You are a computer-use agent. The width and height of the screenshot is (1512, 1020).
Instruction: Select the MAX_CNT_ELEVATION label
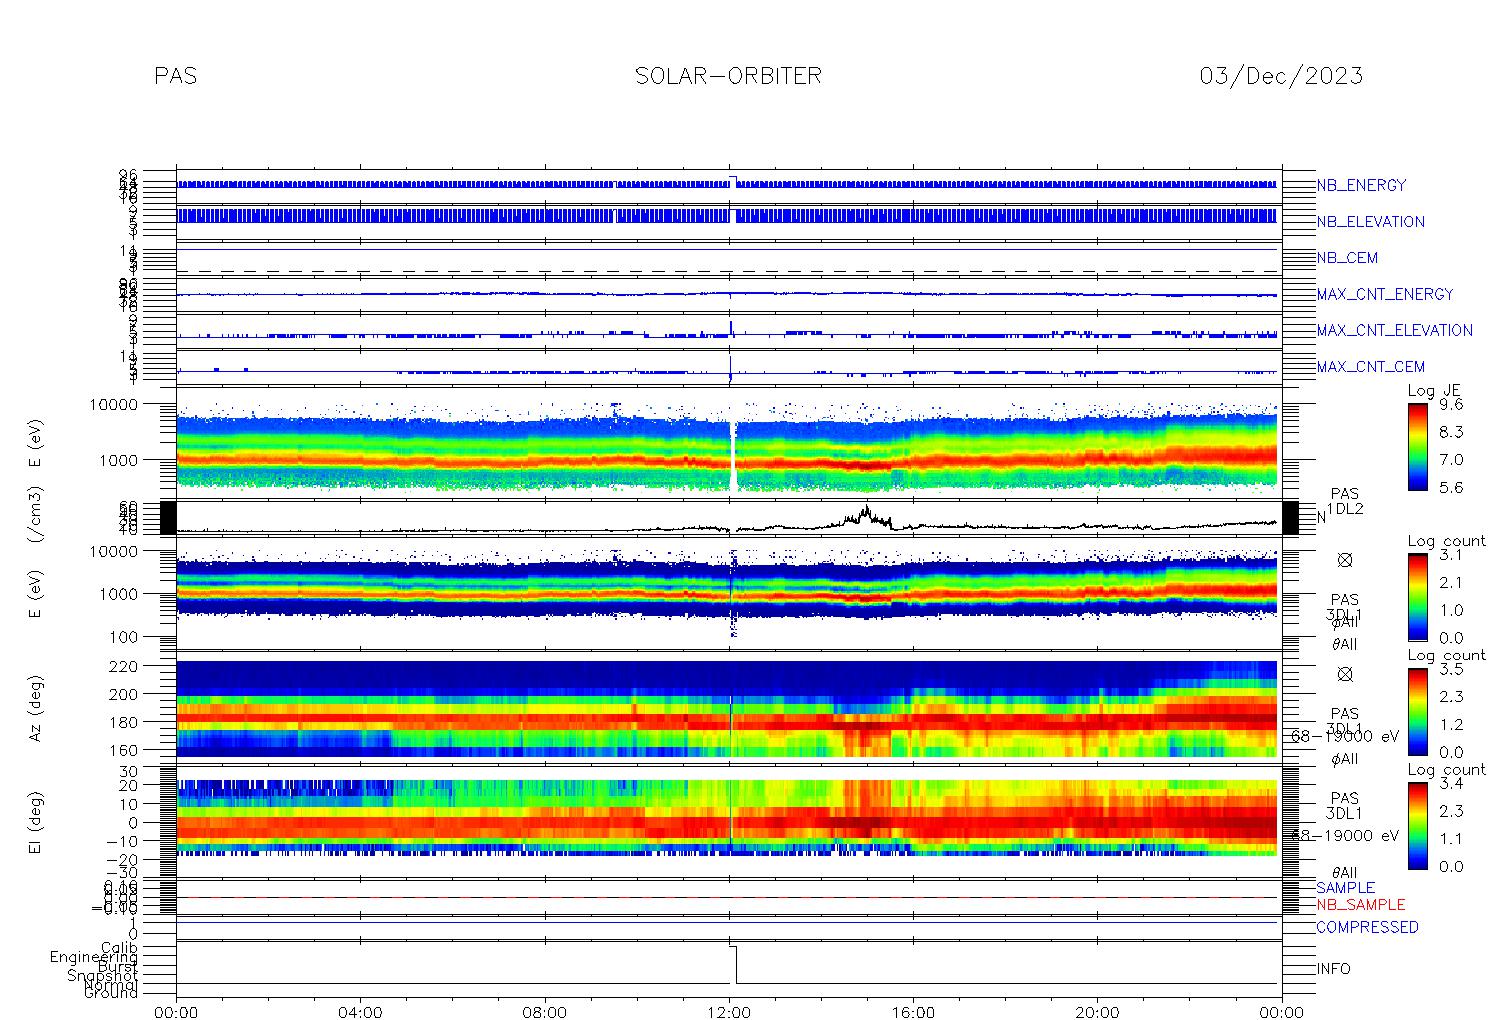(x=1394, y=330)
